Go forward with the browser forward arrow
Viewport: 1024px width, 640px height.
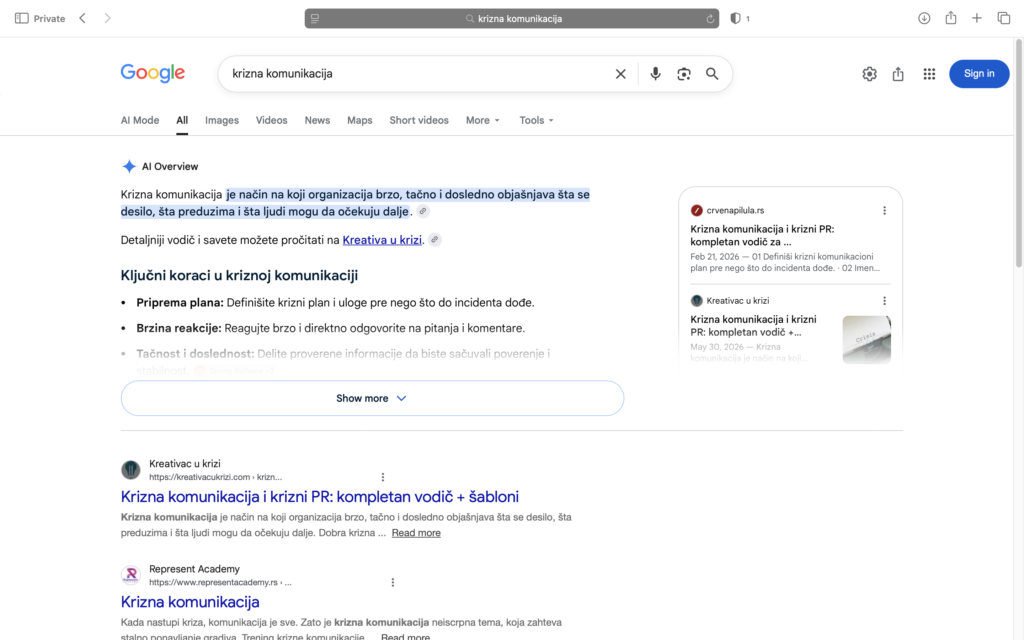coord(107,18)
